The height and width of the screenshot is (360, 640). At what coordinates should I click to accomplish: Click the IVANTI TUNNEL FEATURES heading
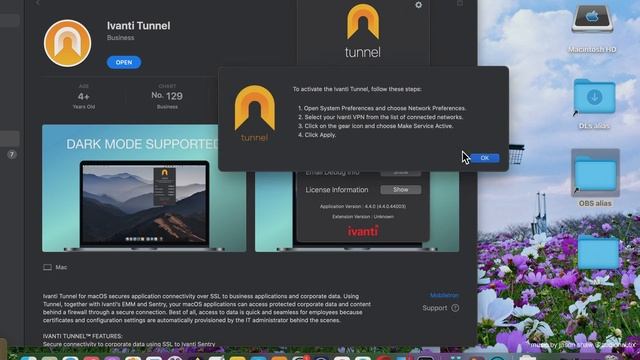click(82, 336)
